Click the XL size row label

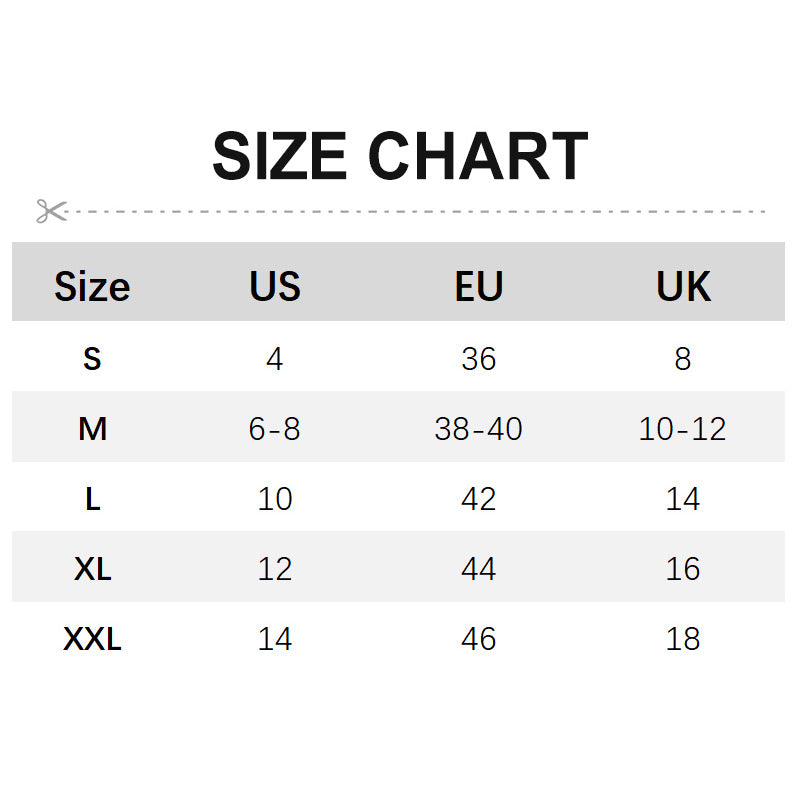click(x=92, y=569)
